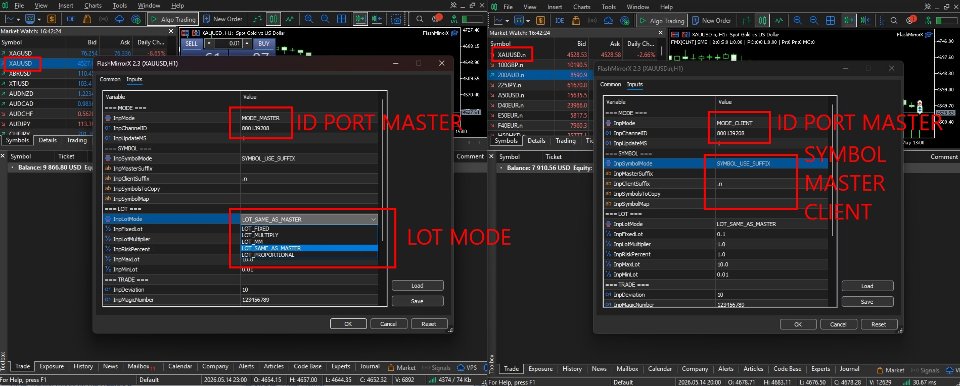Toggle chart shift in MODE_CLIENT terminal toolbar
Screen dimensions: 960x386
click(865, 20)
